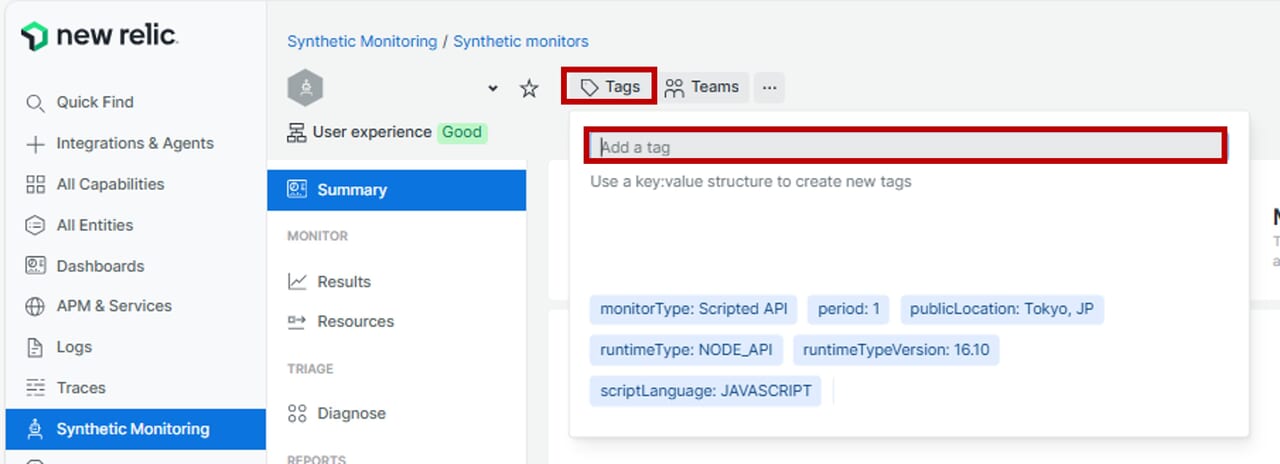Image resolution: width=1280 pixels, height=464 pixels.
Task: Navigate to APM & Services
Action: coord(113,306)
